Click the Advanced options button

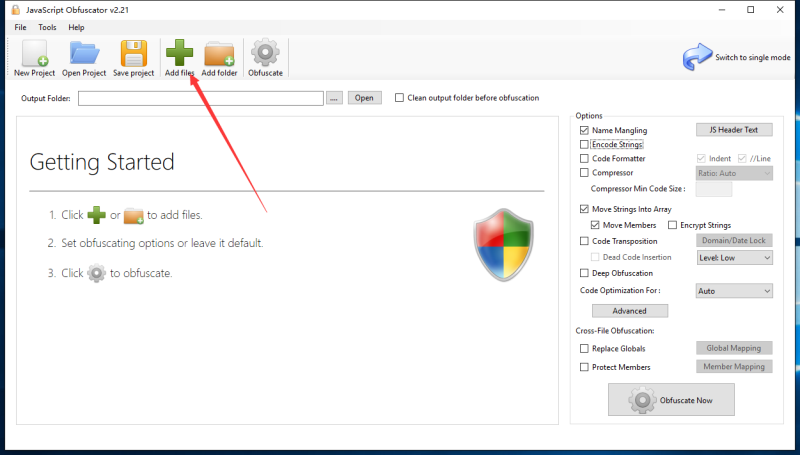[629, 311]
